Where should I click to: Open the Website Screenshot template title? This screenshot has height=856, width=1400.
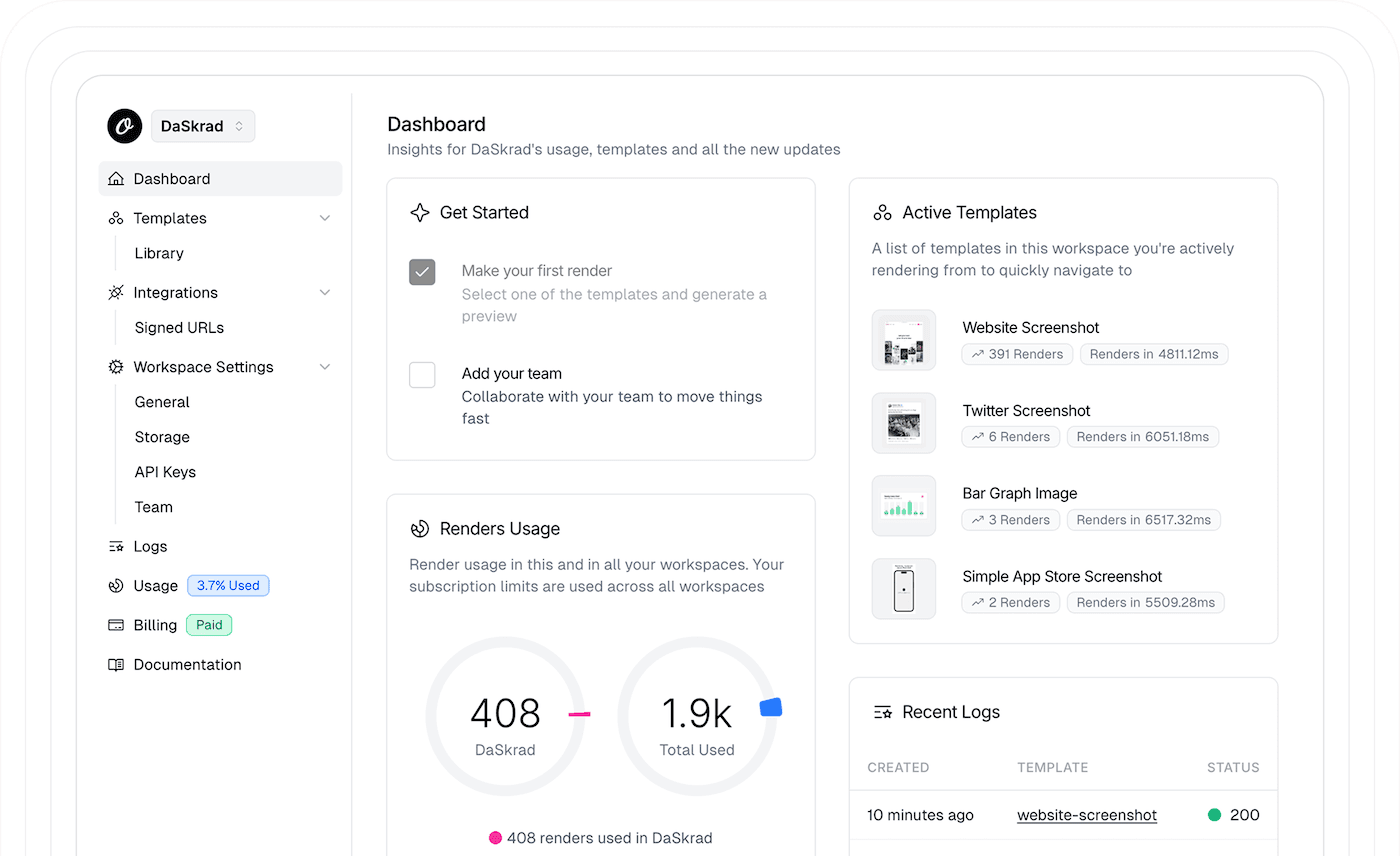(x=1031, y=328)
